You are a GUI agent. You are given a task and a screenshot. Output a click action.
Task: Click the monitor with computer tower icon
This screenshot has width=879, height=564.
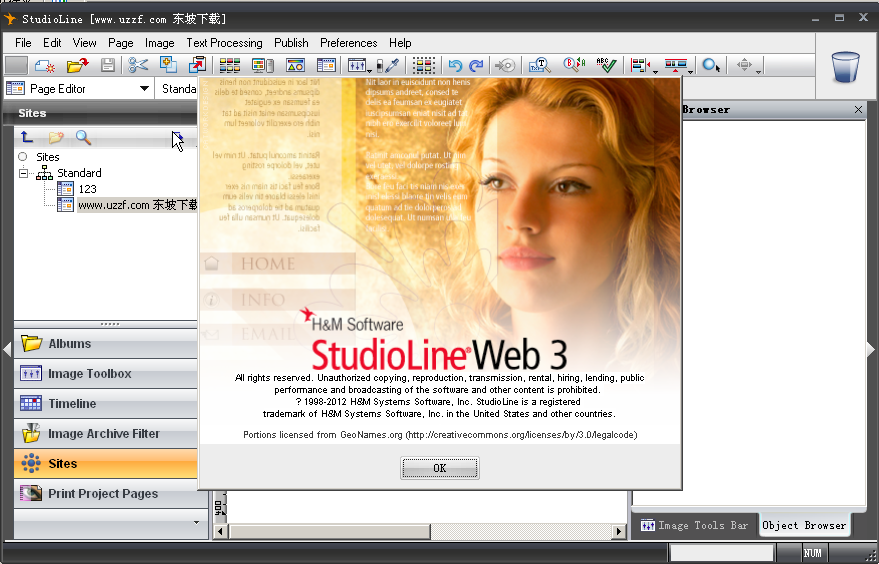pos(262,66)
